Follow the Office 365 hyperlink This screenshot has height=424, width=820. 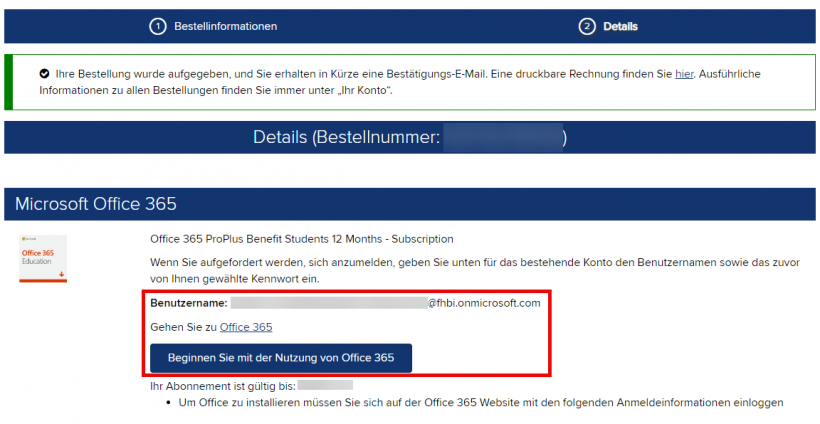[246, 327]
